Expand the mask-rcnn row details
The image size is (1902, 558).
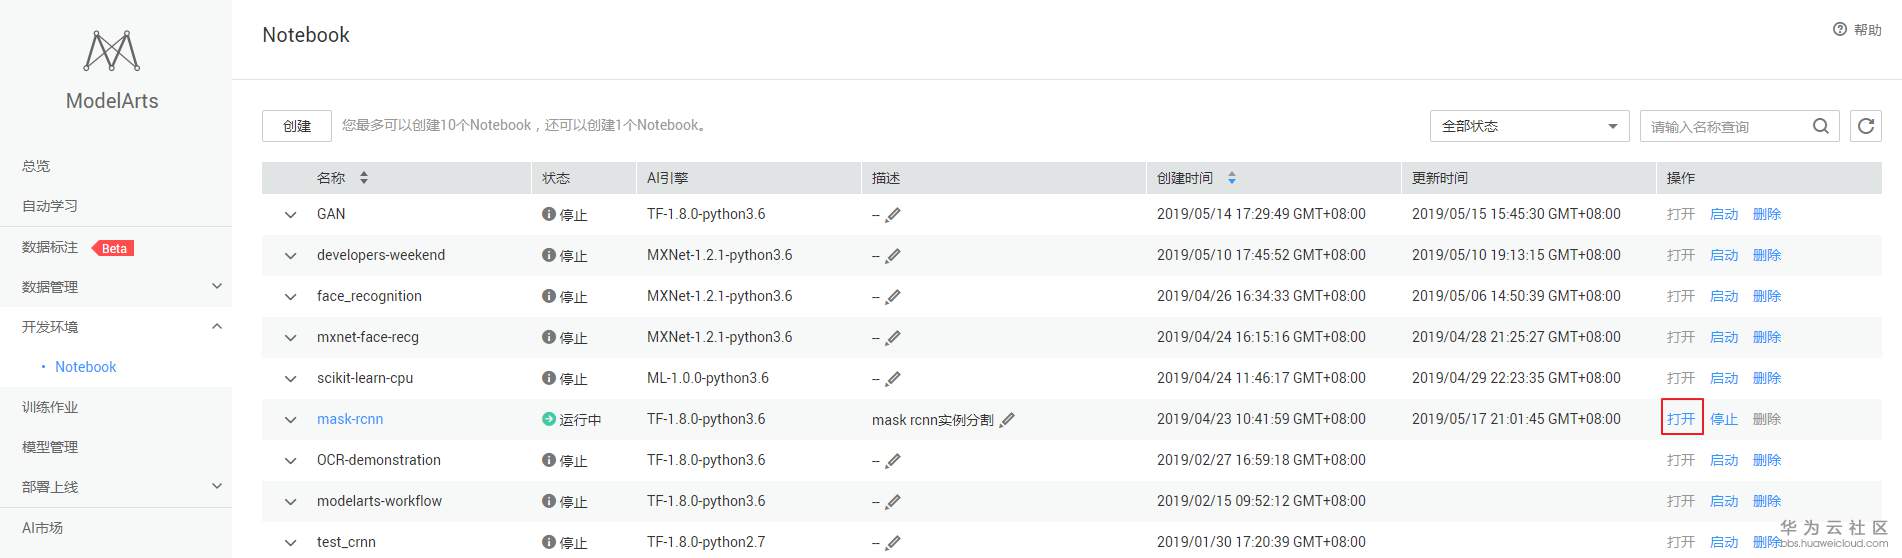tap(291, 420)
